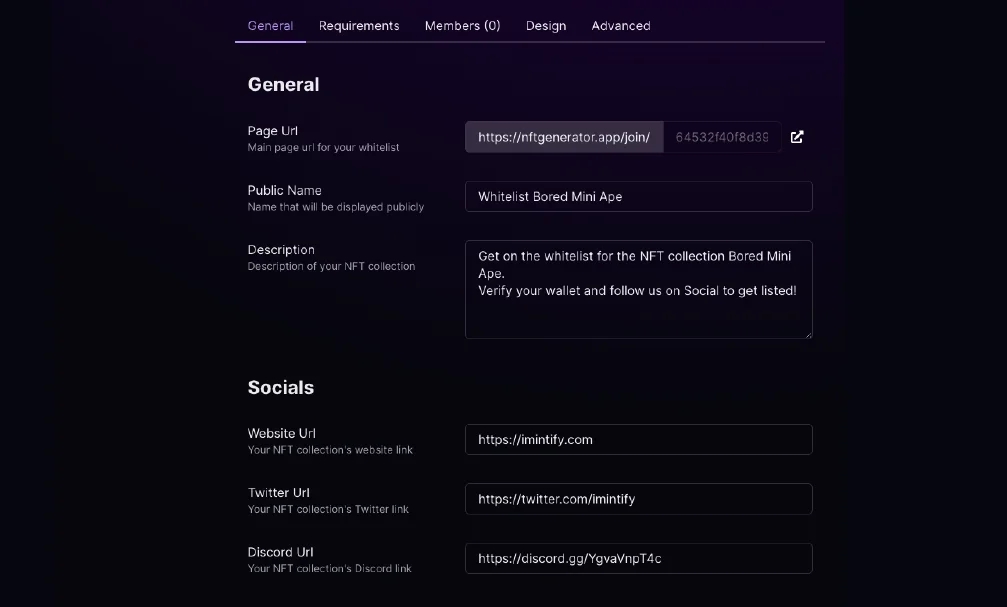Edit the Twitter Url field
The height and width of the screenshot is (607, 1007).
638,499
